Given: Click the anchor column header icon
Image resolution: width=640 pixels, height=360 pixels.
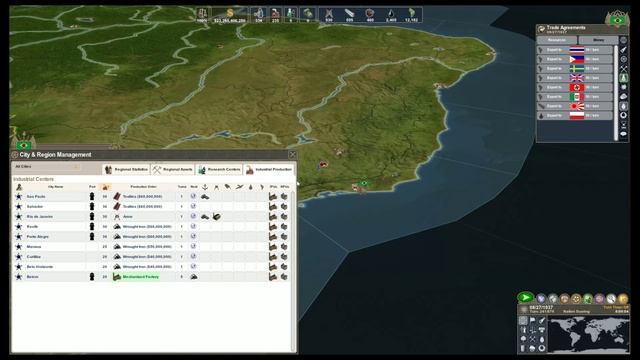Looking at the screenshot, I should click(x=205, y=187).
